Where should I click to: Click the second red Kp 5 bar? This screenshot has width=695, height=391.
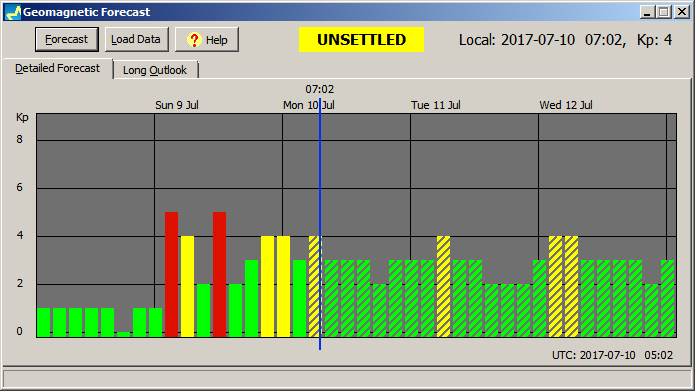tap(219, 274)
